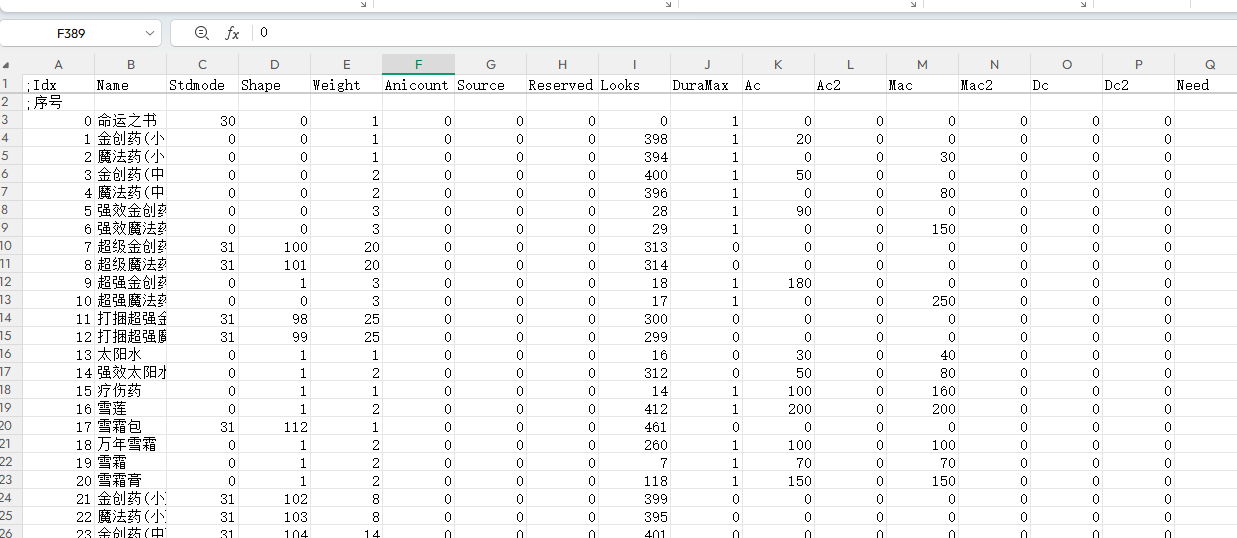Select column B header

click(x=130, y=65)
